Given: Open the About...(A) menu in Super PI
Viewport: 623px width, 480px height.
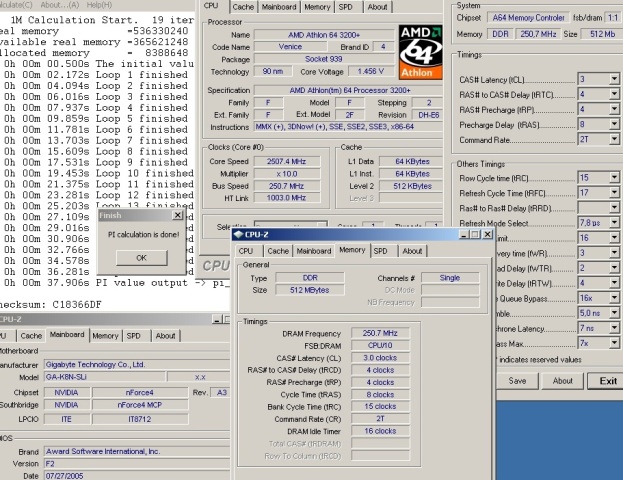Looking at the screenshot, I should tap(60, 5).
